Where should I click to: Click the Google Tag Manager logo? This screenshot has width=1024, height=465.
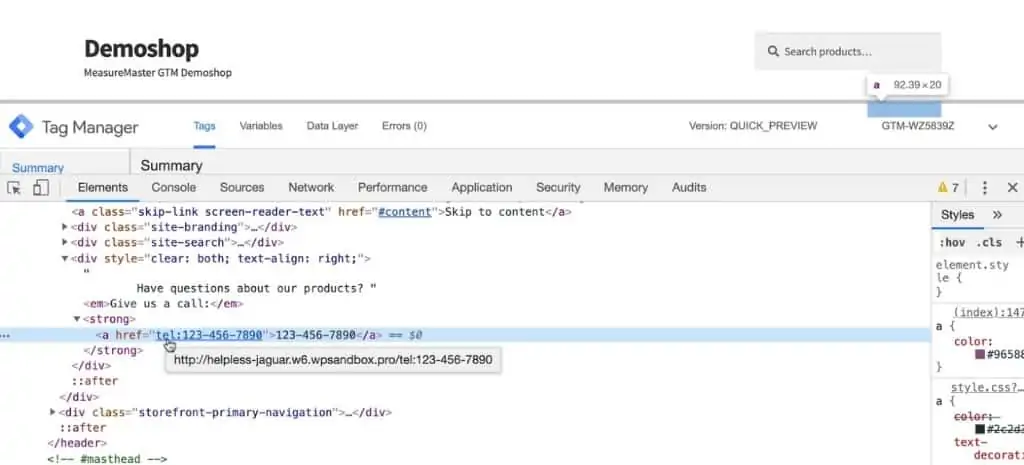[21, 127]
